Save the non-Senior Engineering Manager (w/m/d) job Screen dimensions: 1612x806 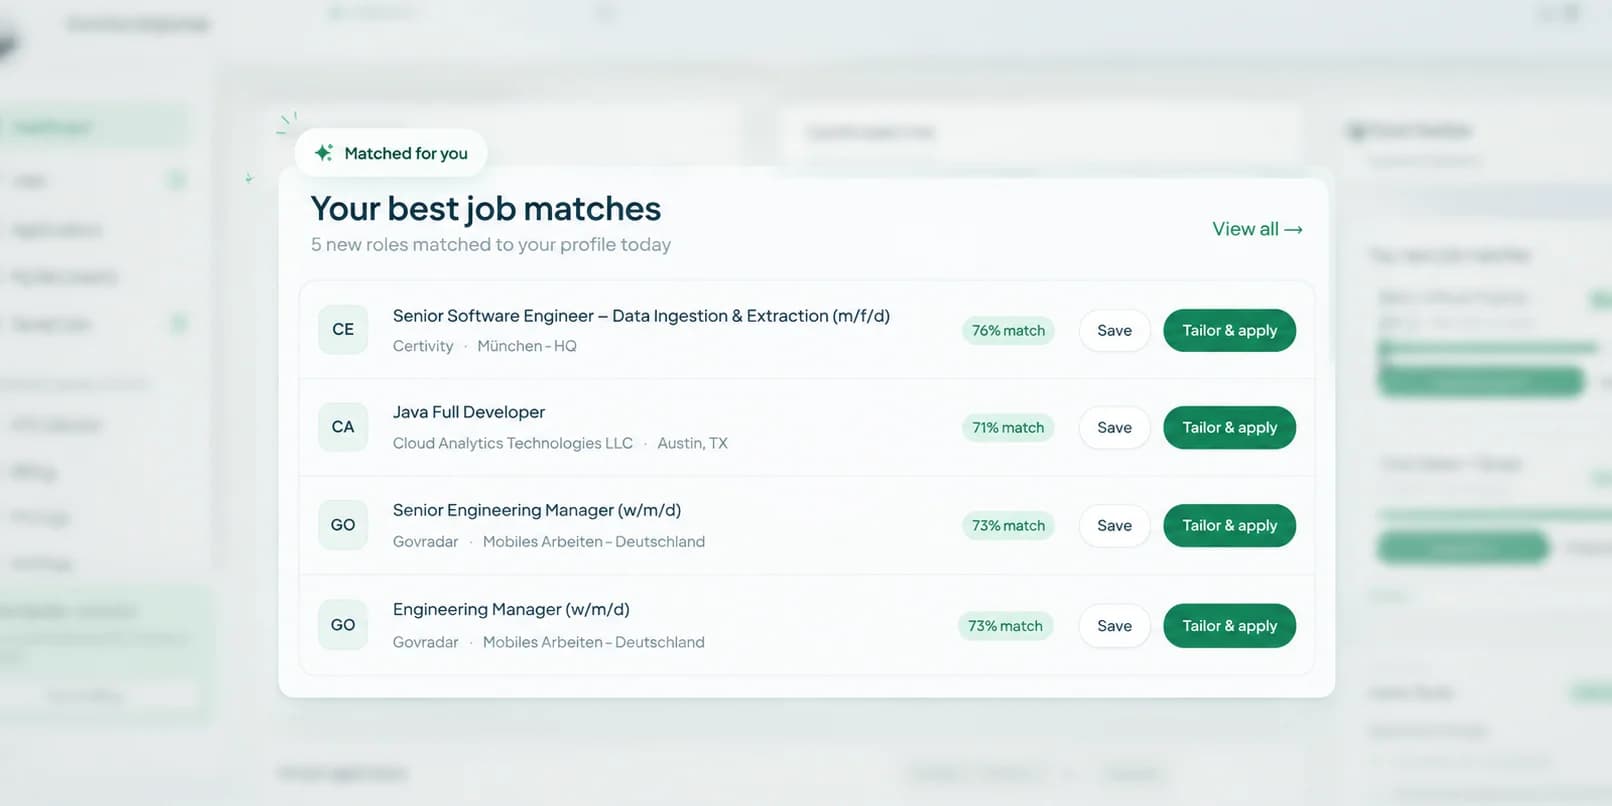pos(1114,626)
